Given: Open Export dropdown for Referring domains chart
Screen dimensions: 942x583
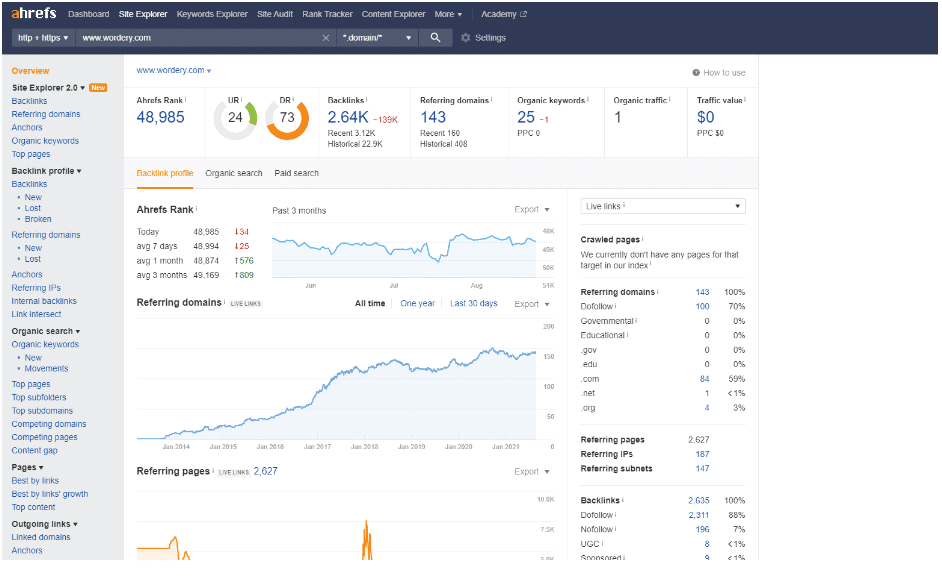Looking at the screenshot, I should [x=532, y=304].
